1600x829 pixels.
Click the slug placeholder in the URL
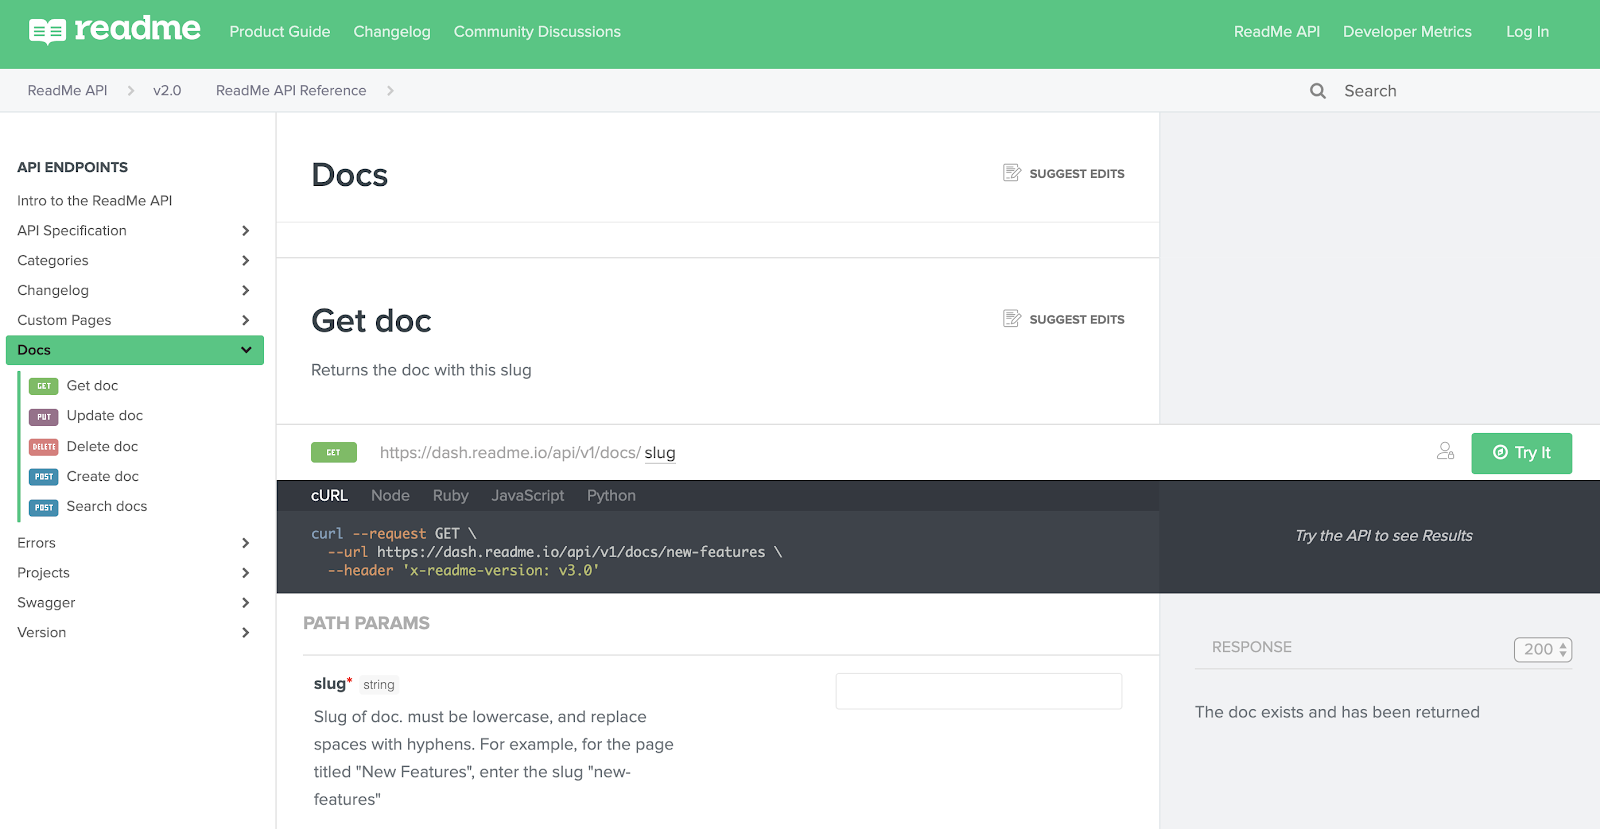point(660,453)
